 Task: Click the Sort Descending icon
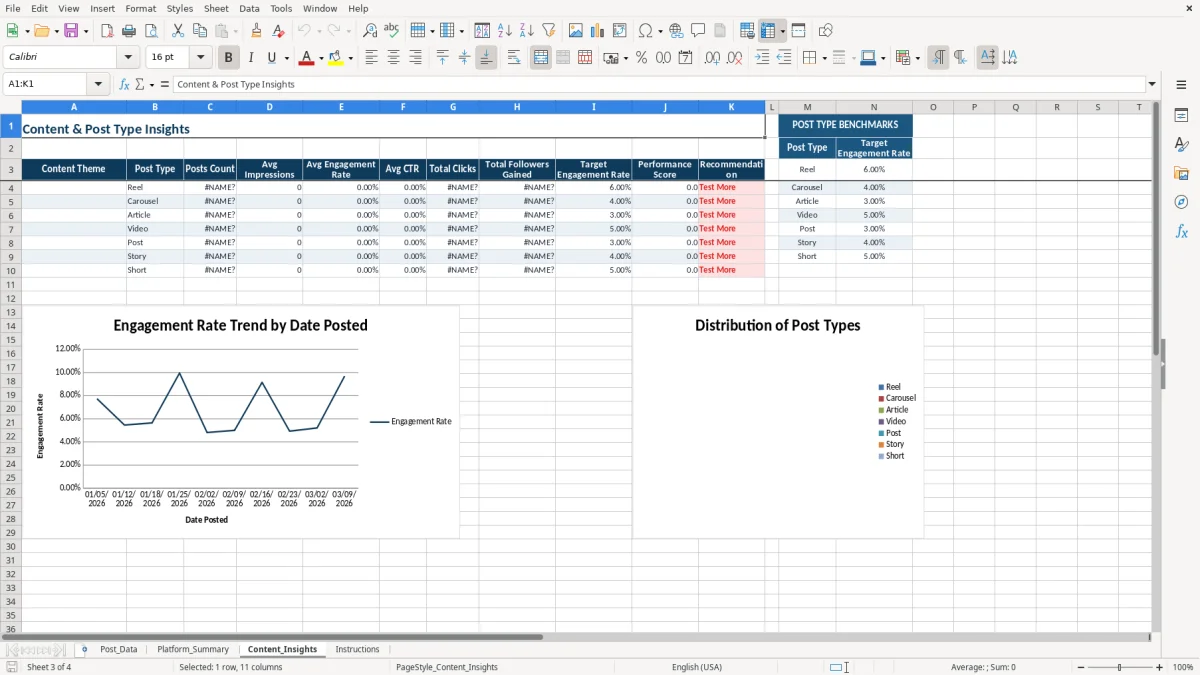click(526, 31)
